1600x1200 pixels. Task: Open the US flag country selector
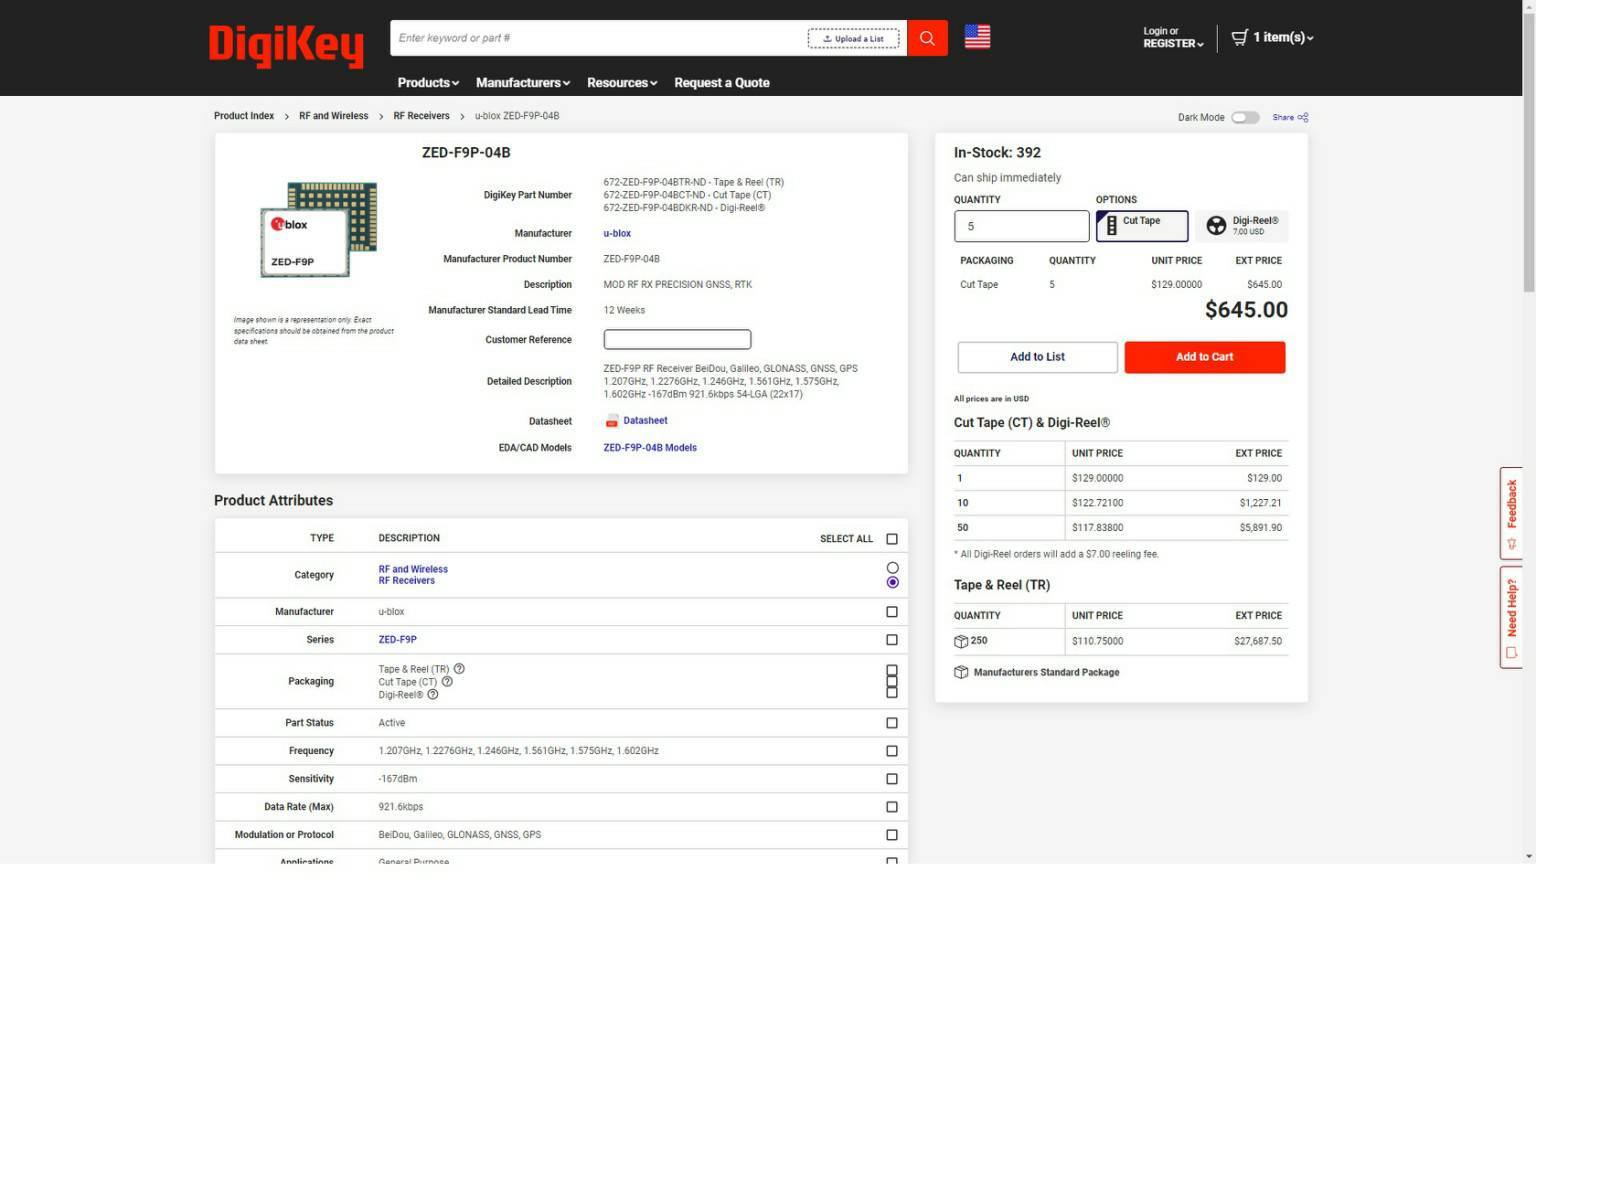click(x=977, y=37)
